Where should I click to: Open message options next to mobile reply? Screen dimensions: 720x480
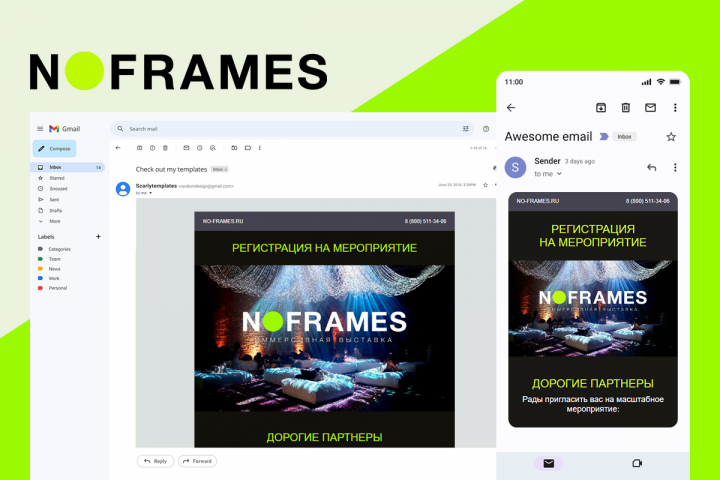(x=675, y=167)
